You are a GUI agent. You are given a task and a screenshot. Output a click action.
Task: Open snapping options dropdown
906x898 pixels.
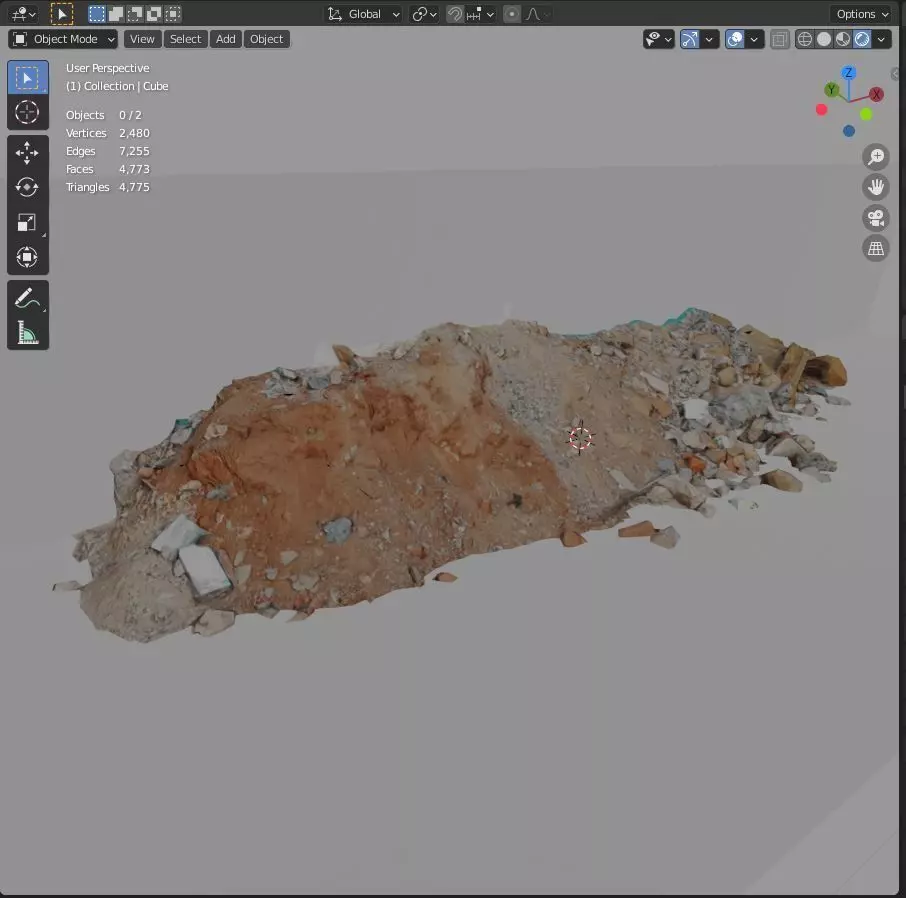point(481,14)
